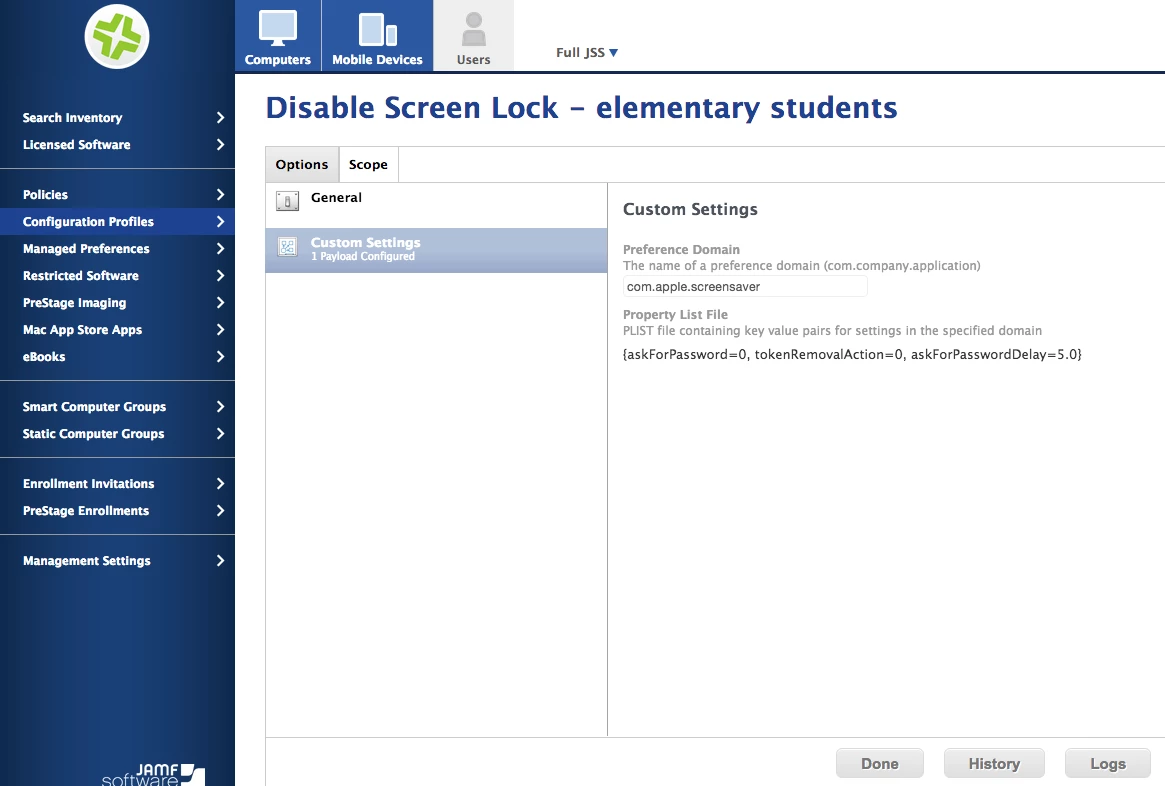Expand Restricted Software chevron
Screen dimensions: 1165x786
pos(220,276)
